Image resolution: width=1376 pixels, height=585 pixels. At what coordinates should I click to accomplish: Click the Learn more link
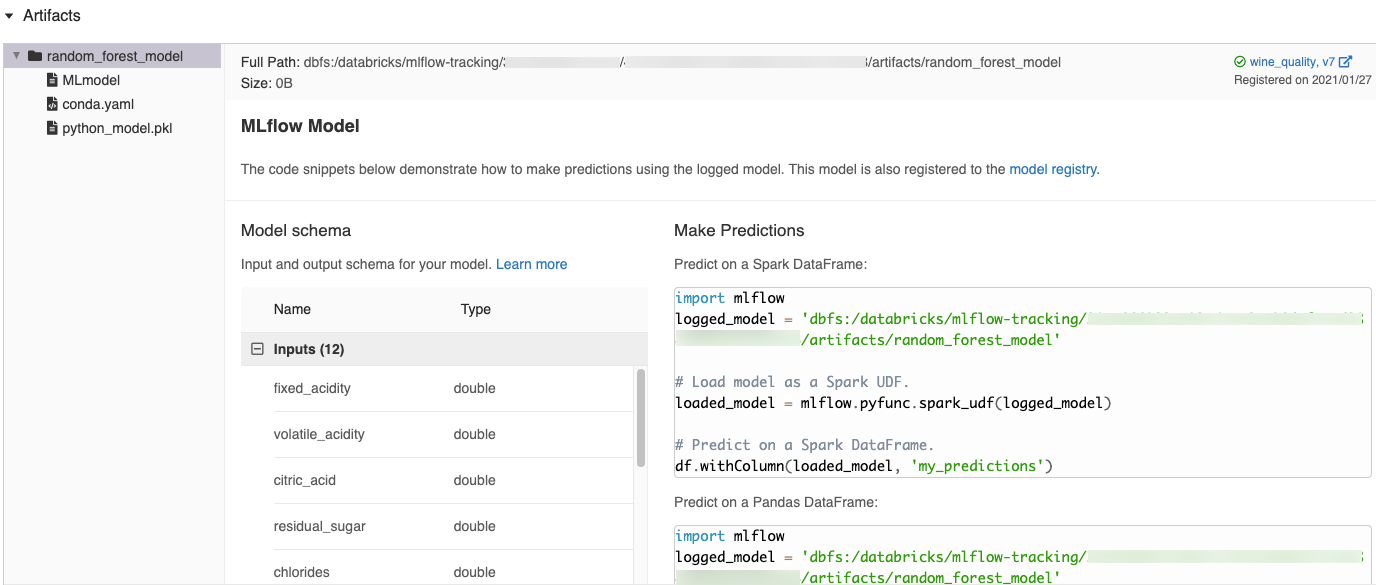coord(531,264)
